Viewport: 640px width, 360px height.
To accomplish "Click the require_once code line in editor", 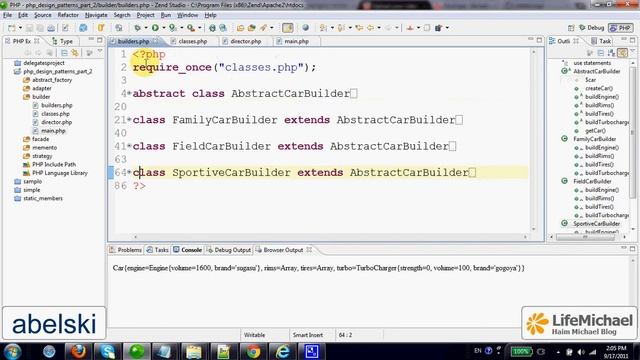I will click(224, 67).
